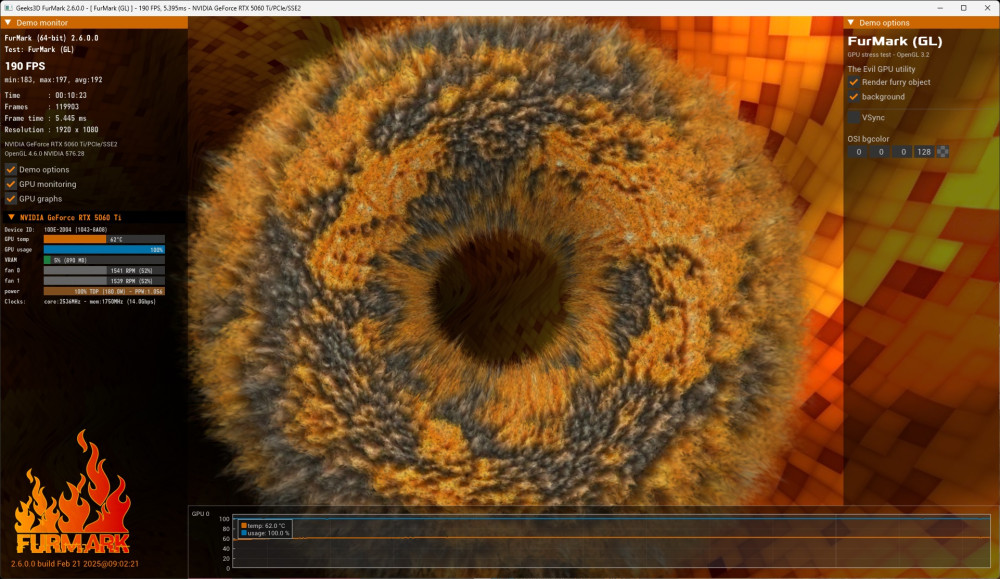Click the VRAM usage bar

(x=104, y=260)
